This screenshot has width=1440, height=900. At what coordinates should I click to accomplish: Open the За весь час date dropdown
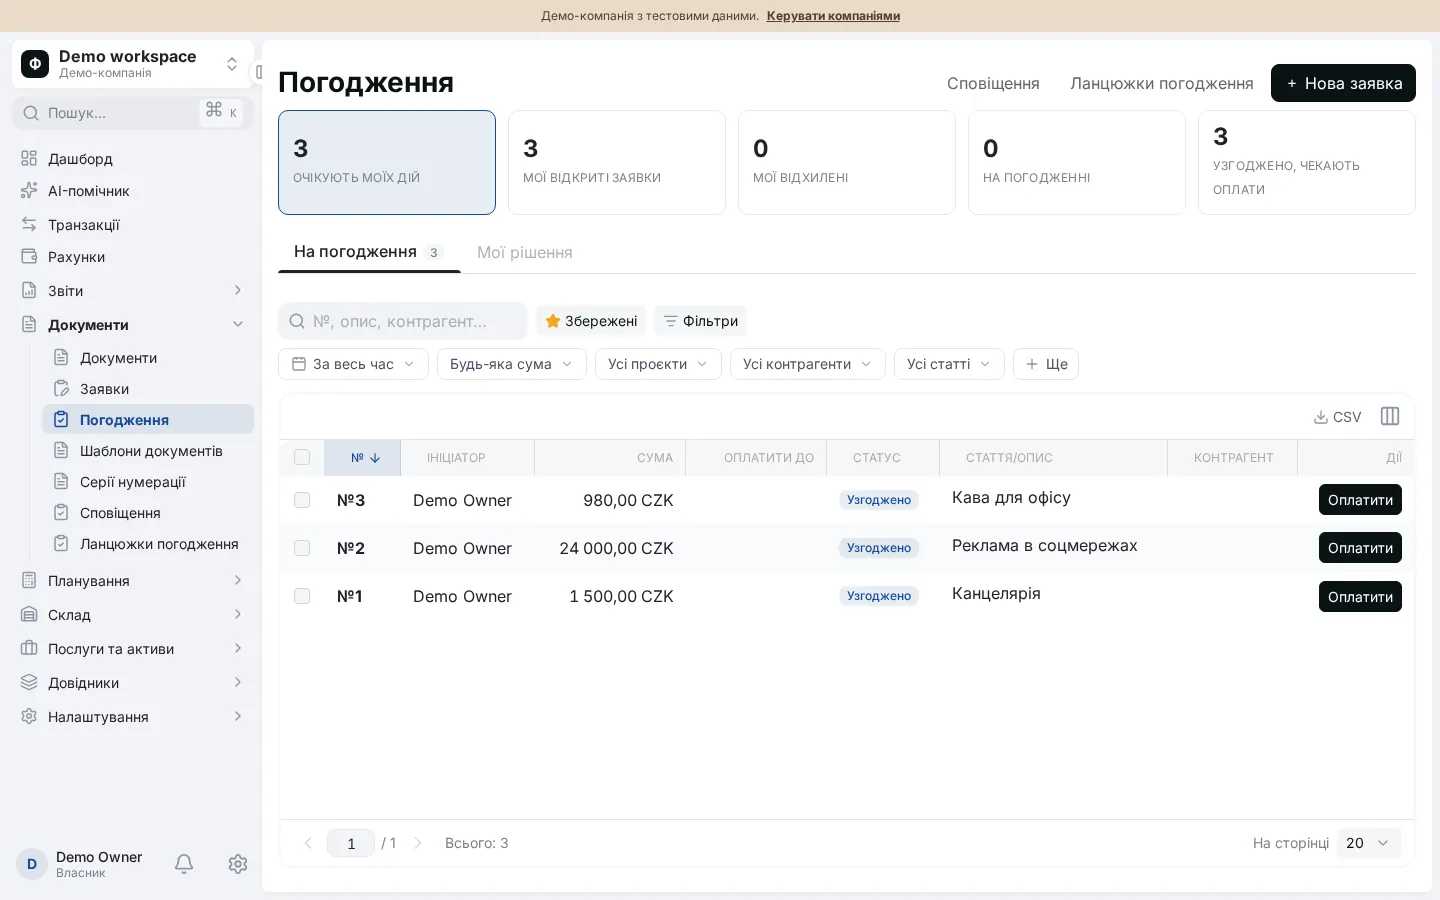click(x=353, y=364)
